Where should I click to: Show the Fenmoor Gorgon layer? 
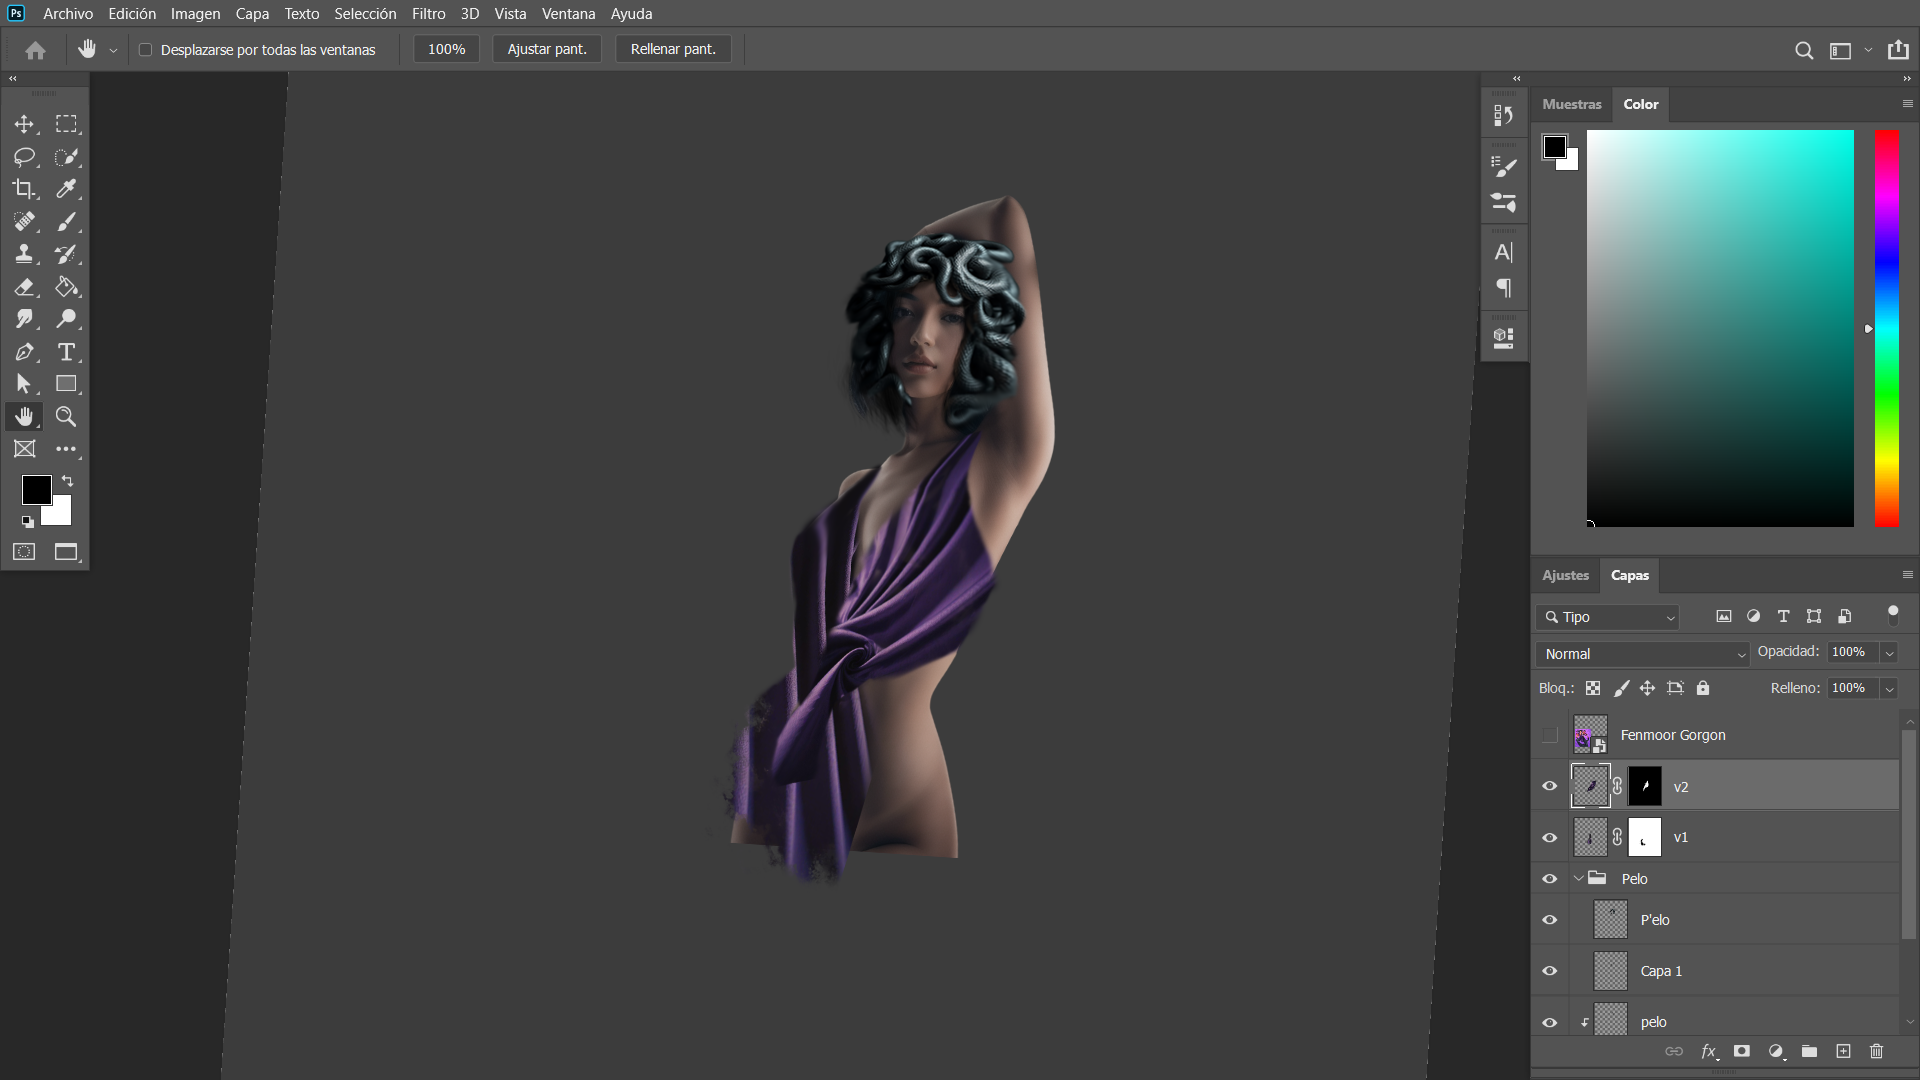tap(1550, 736)
